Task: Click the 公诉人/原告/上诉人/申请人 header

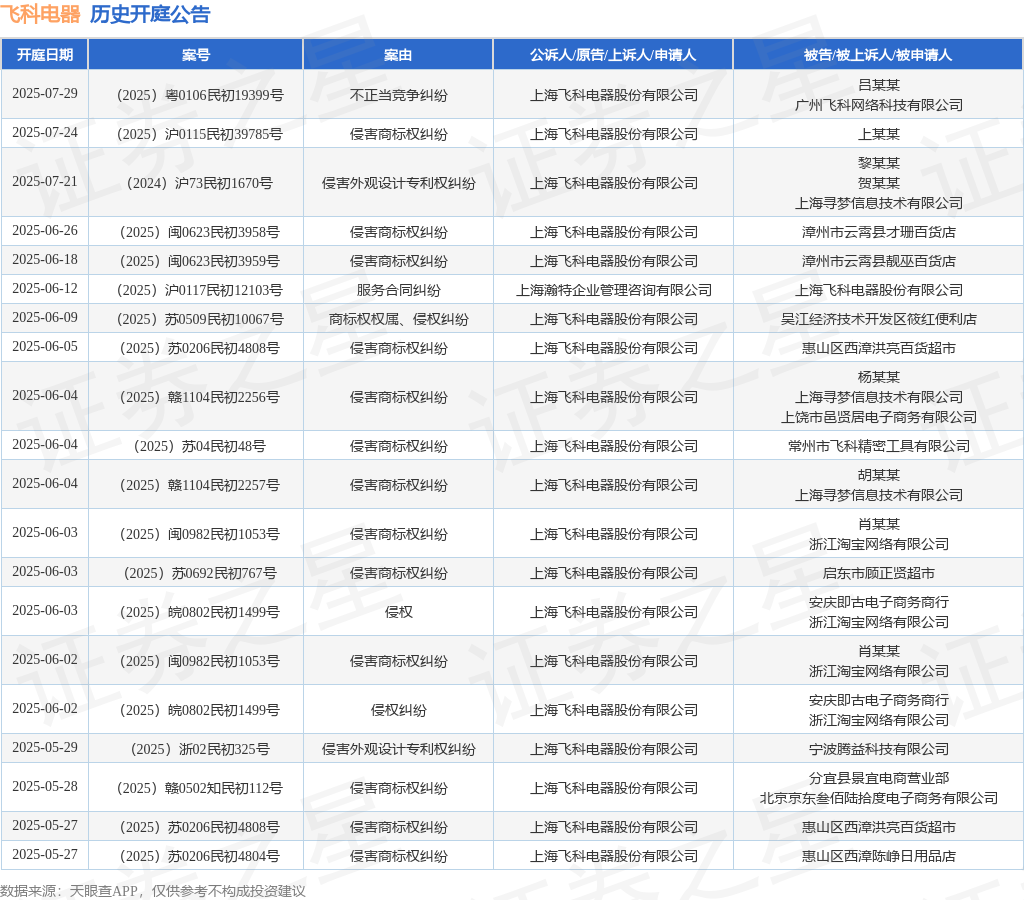Action: tap(613, 55)
